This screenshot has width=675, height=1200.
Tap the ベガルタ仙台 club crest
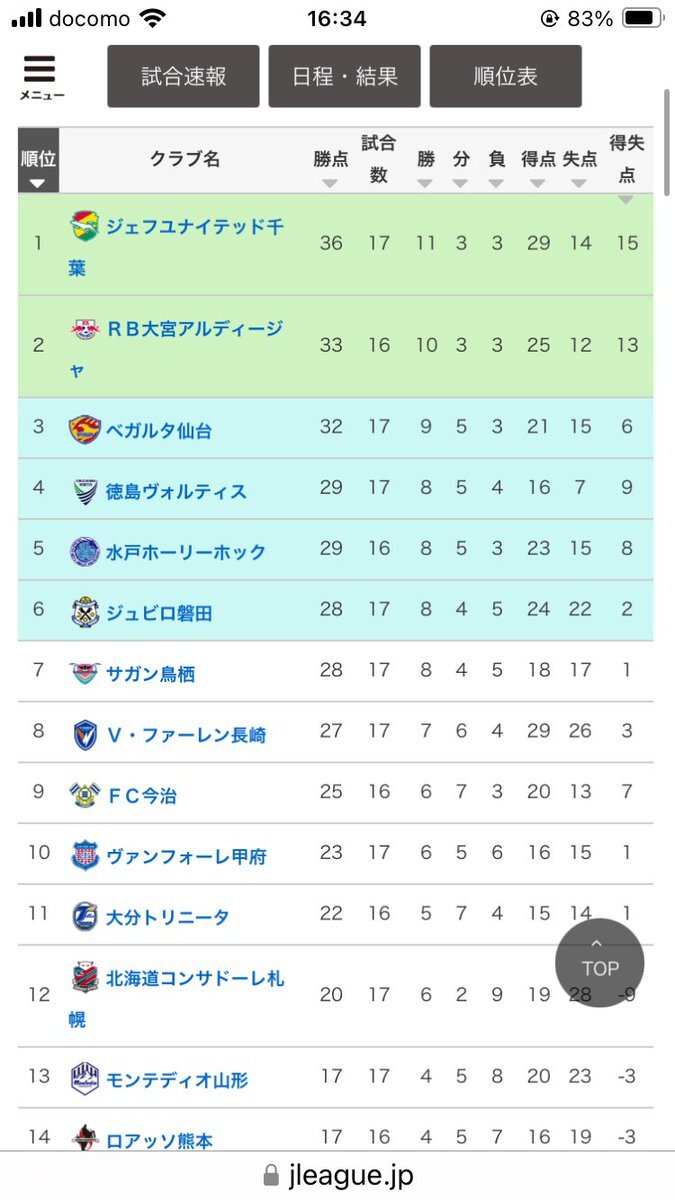tap(85, 430)
